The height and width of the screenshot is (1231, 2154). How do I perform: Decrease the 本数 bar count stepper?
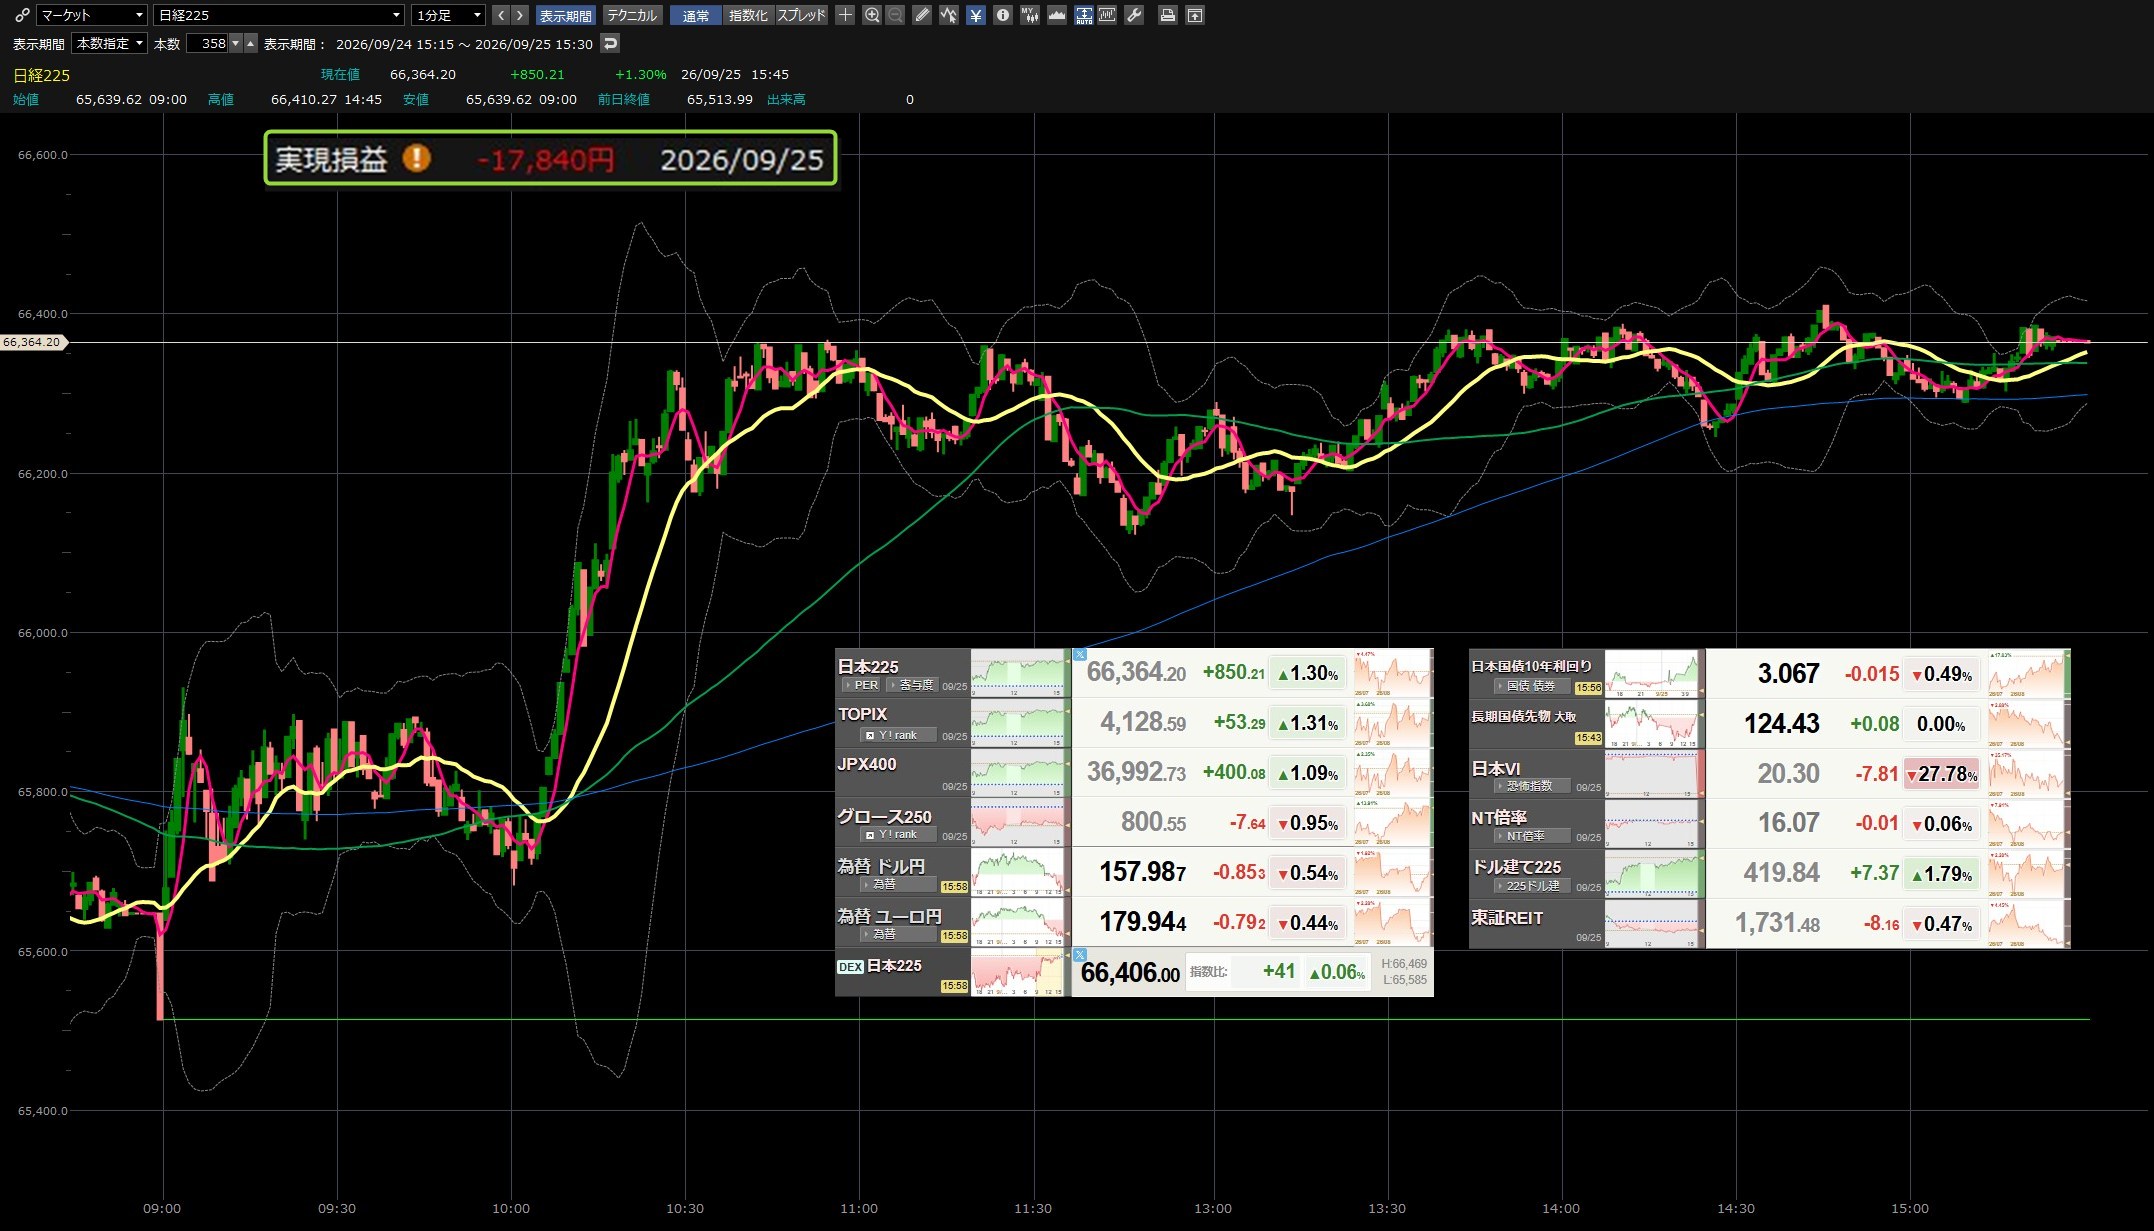(x=235, y=43)
